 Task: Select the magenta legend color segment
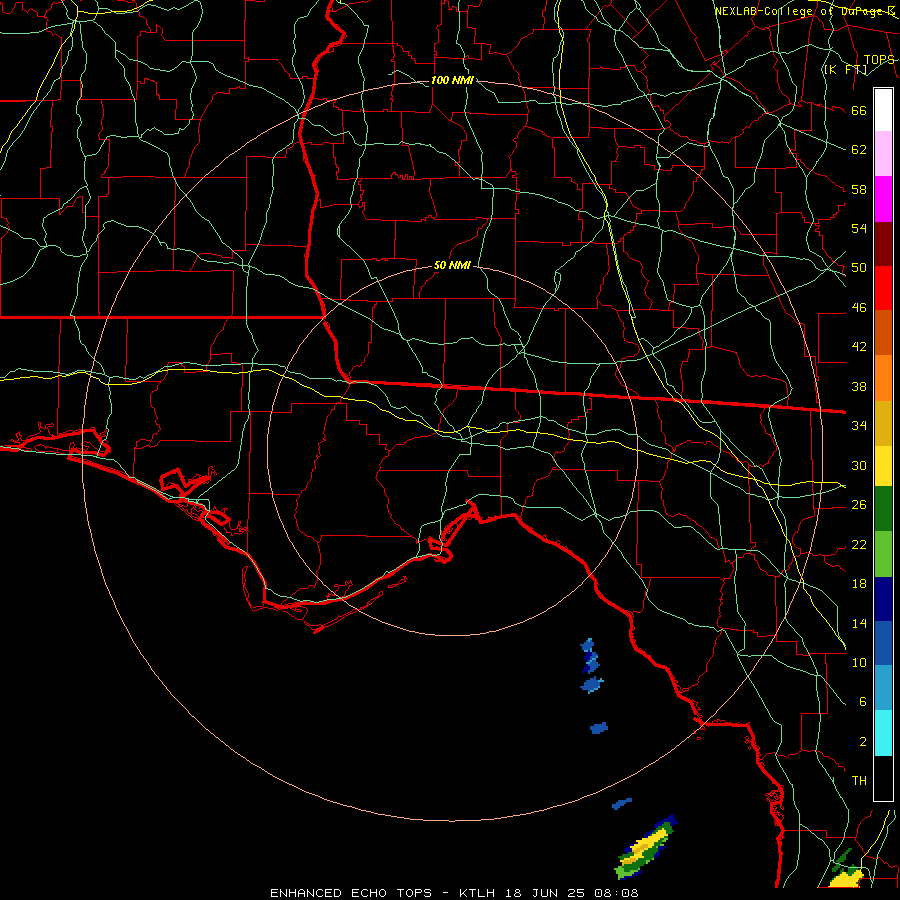883,199
